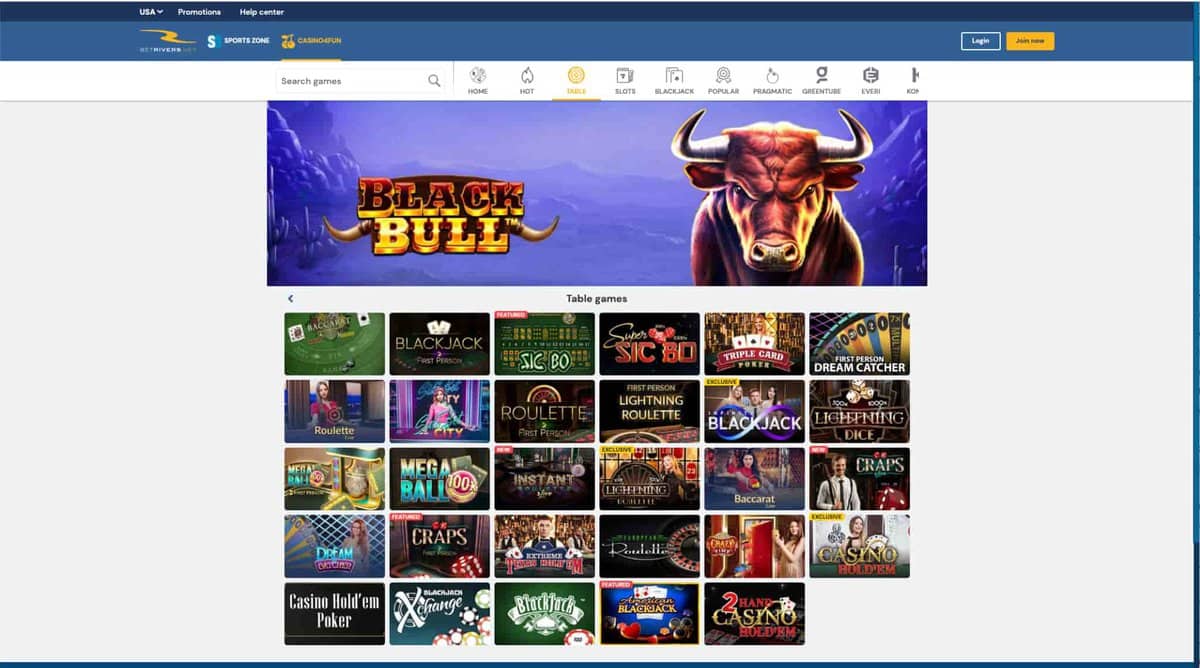Open the Baccarat table game thumbnail
Screen dimensions: 1200x668
(334, 344)
